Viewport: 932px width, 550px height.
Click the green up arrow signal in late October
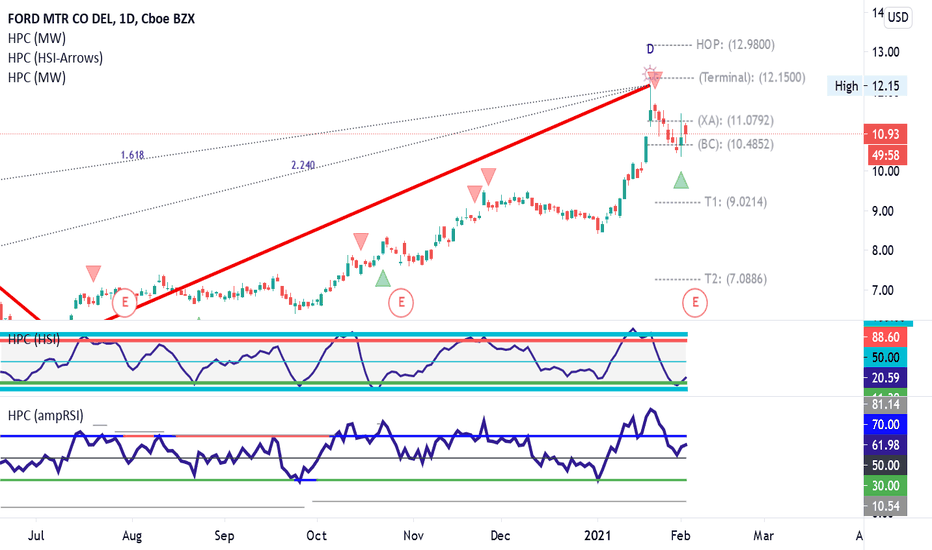tap(383, 278)
